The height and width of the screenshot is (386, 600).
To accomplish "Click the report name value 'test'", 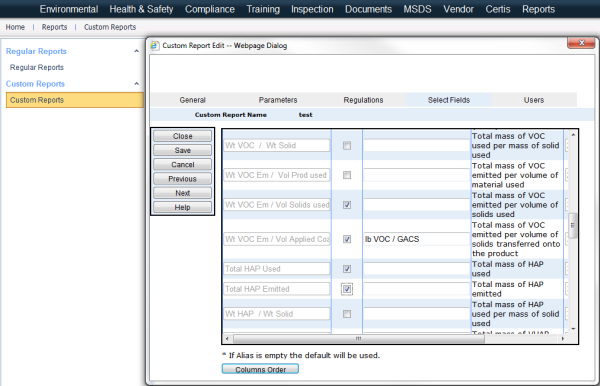I will (x=305, y=115).
